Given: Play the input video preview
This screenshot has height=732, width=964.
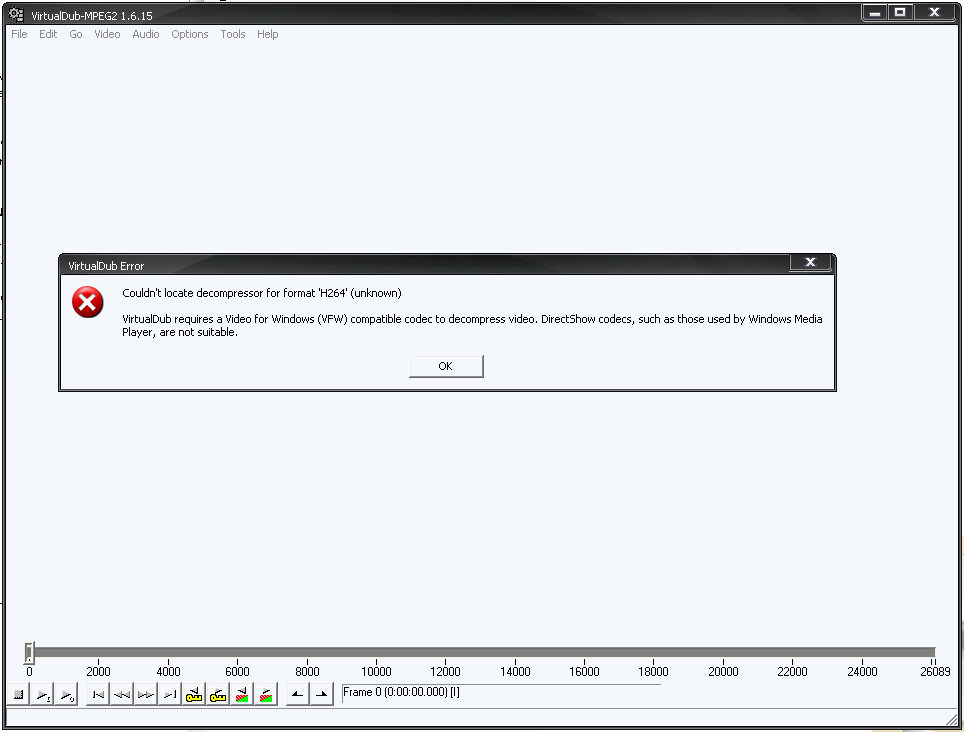Looking at the screenshot, I should coord(42,695).
